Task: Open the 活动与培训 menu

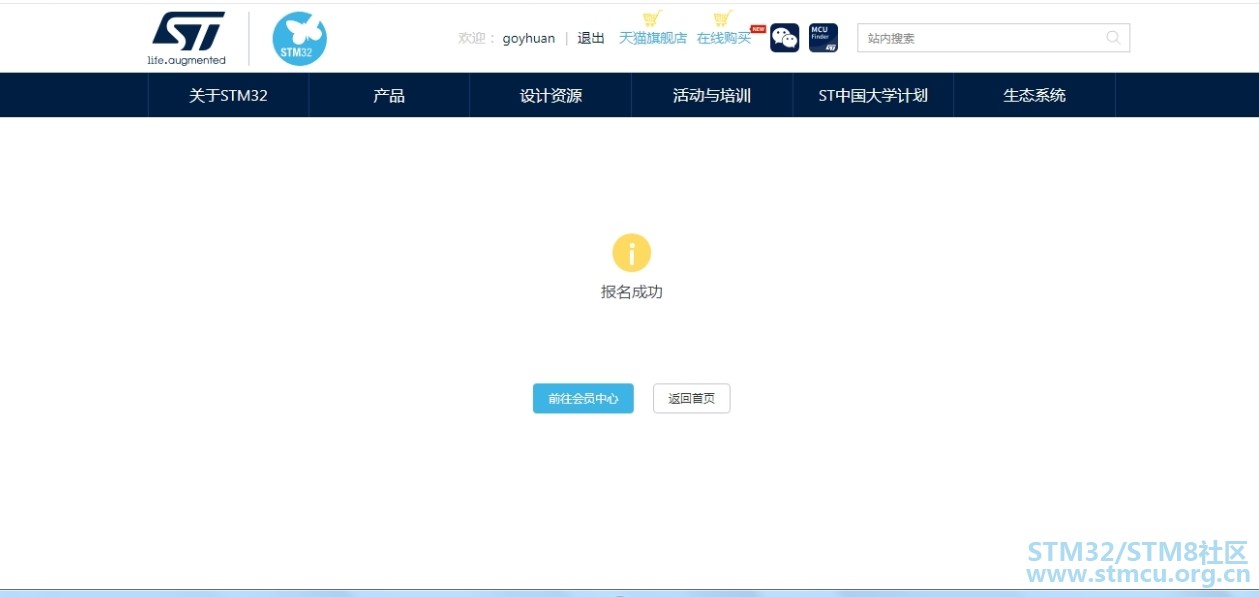Action: 712,95
